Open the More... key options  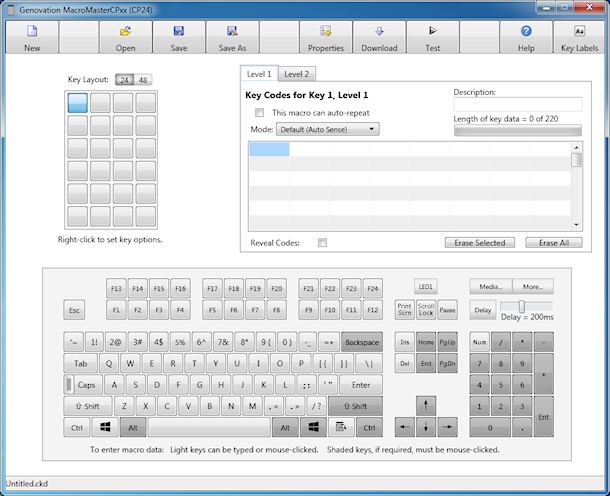coord(533,286)
